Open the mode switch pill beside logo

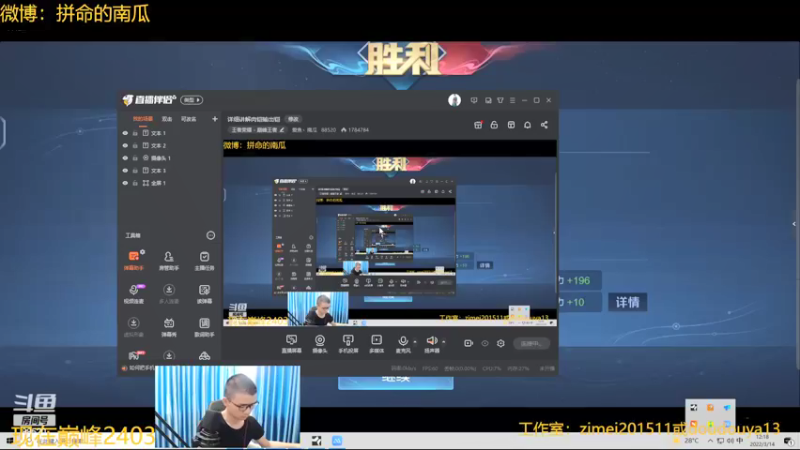pyautogui.click(x=191, y=100)
